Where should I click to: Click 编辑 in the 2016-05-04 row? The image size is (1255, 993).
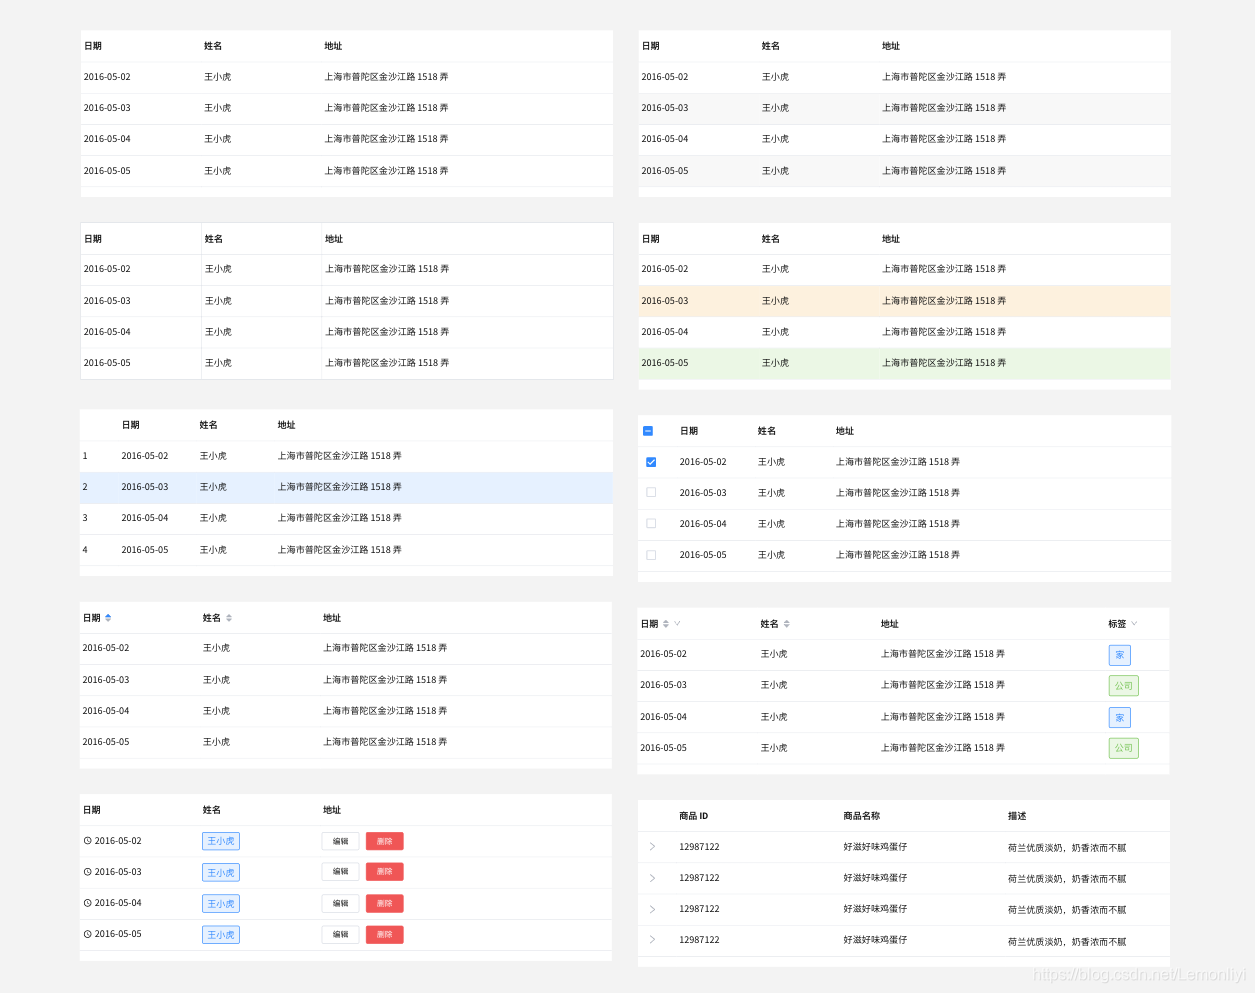tap(340, 904)
